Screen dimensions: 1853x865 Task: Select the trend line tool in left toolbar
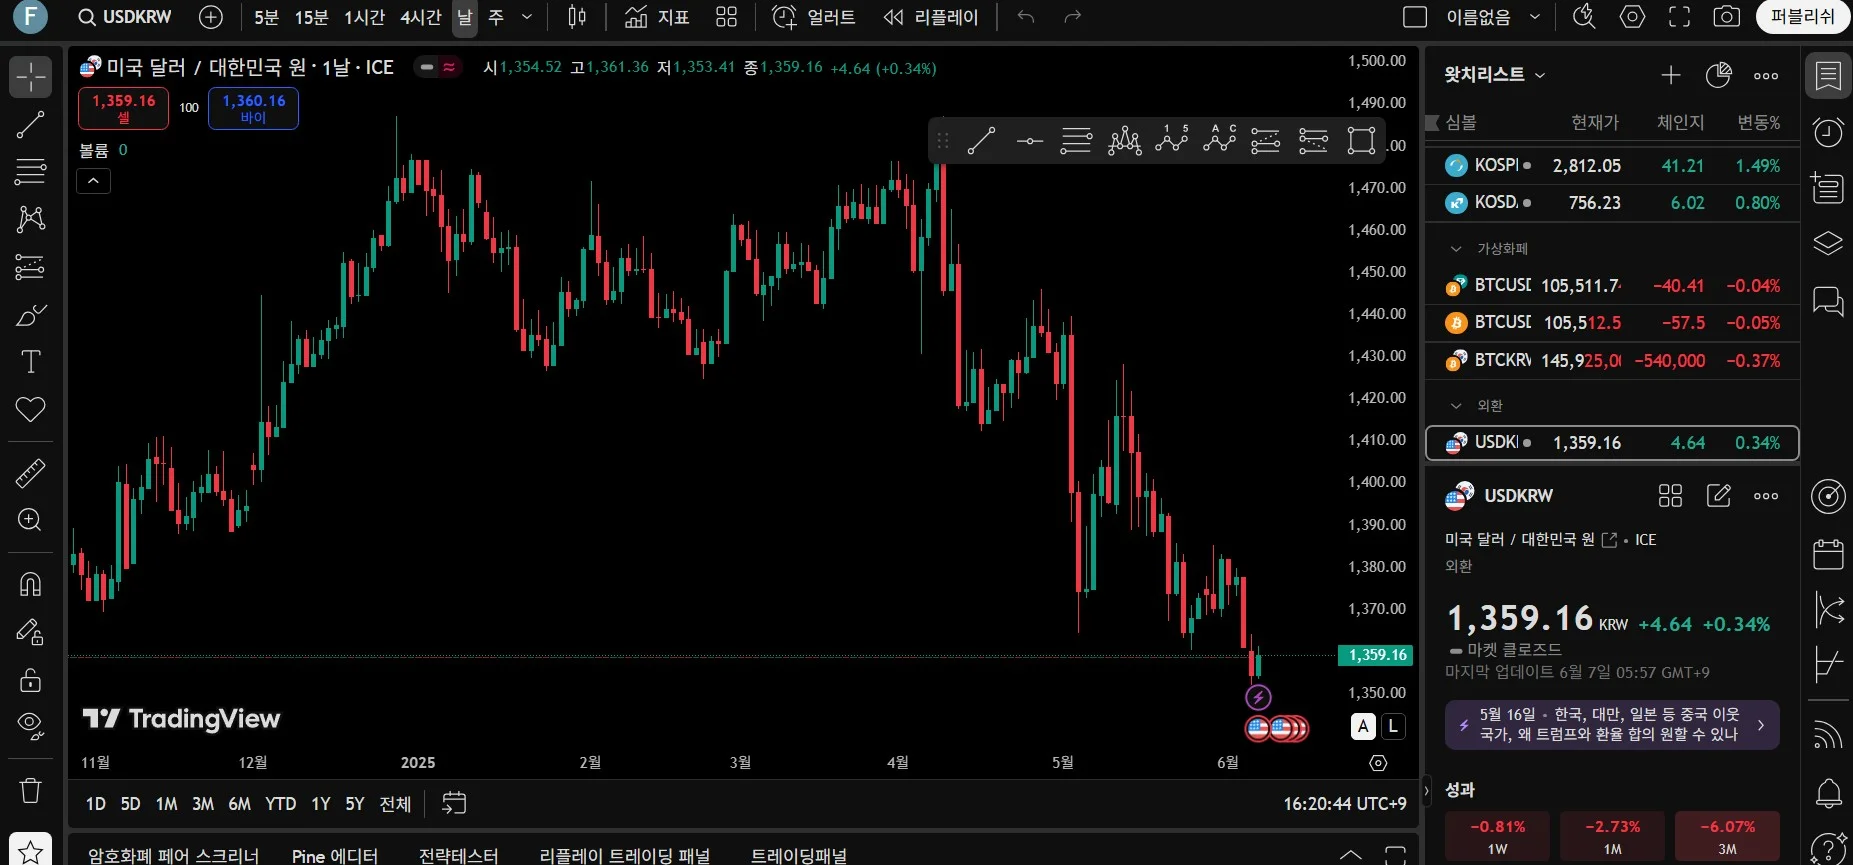(30, 124)
